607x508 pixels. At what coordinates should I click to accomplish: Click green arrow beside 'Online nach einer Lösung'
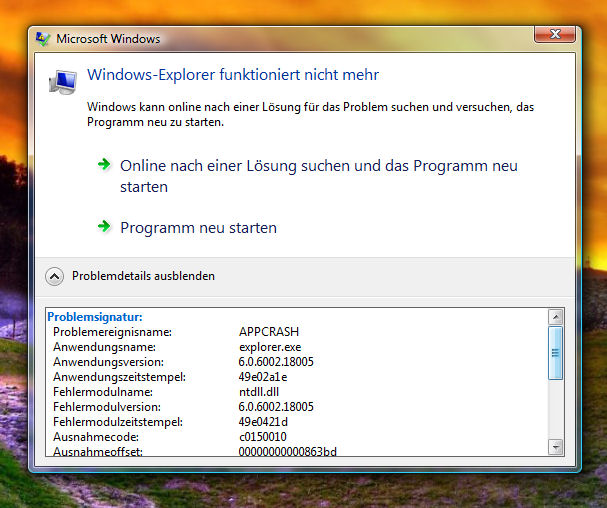coord(104,165)
